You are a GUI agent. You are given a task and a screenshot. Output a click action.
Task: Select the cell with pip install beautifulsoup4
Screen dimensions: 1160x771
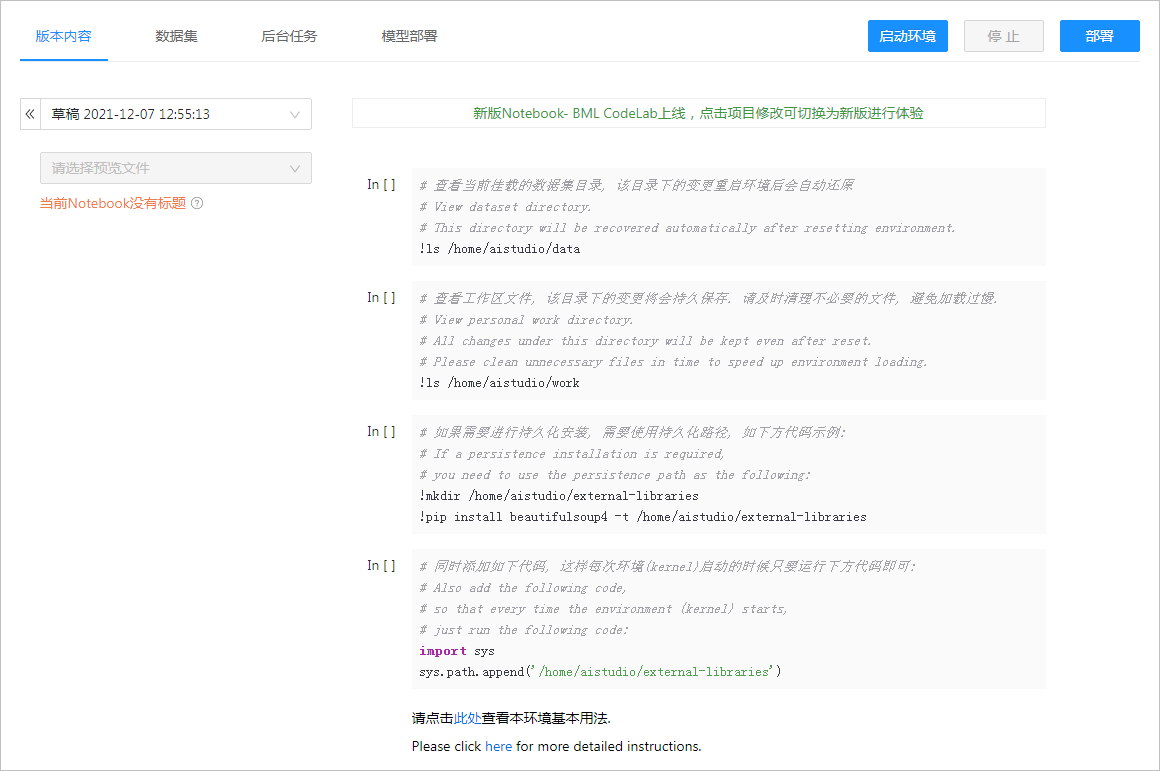[729, 474]
